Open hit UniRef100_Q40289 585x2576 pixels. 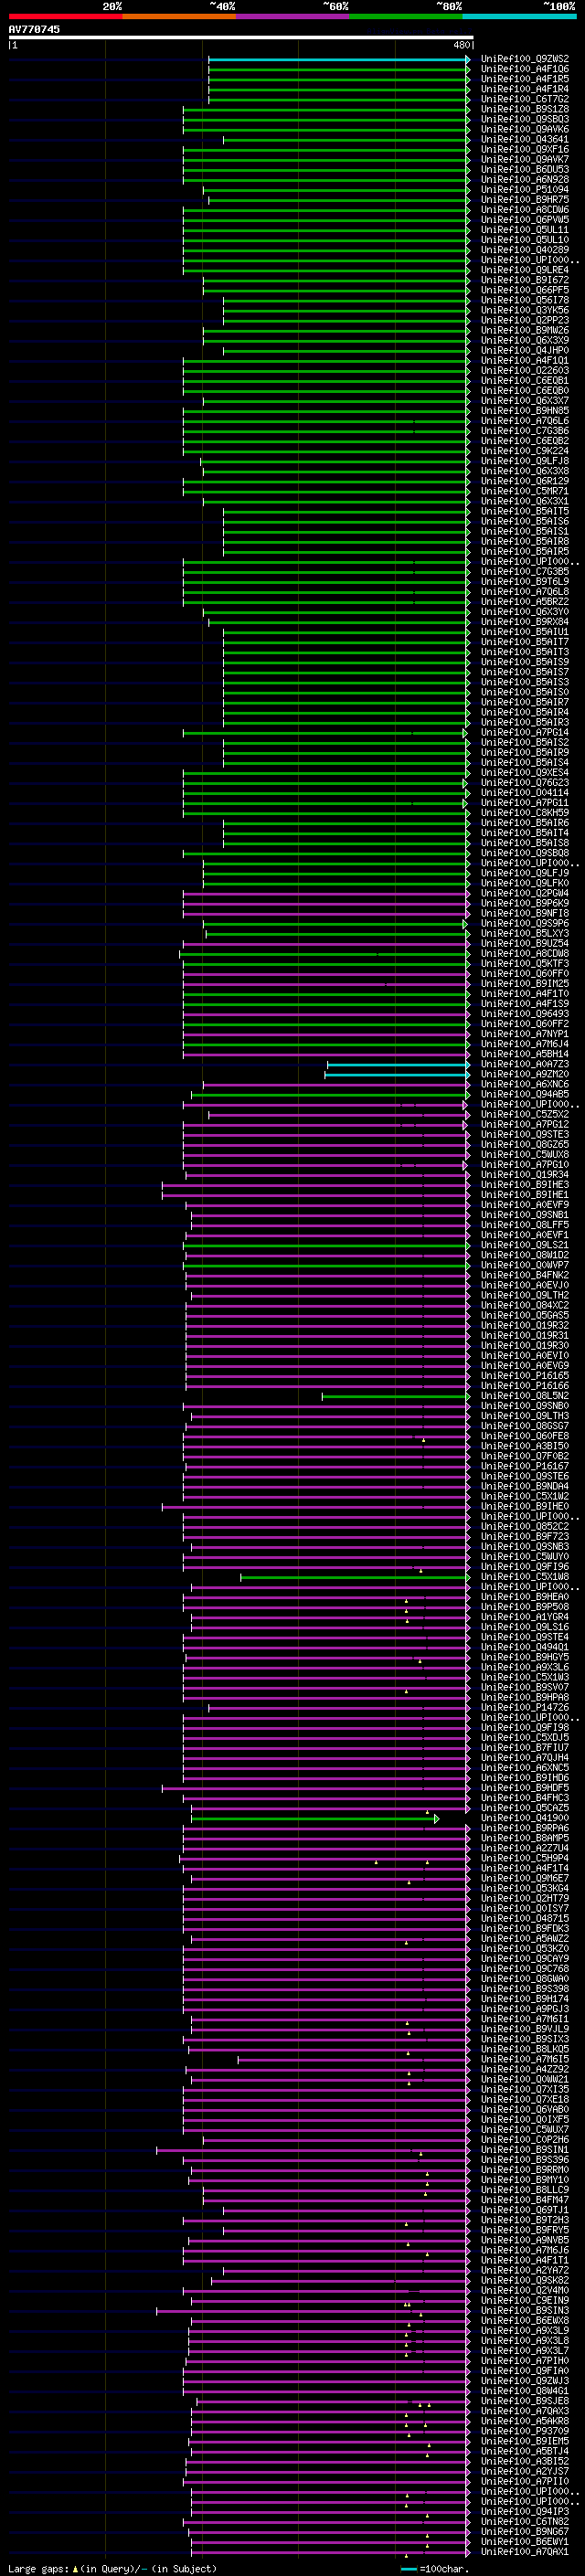point(524,250)
